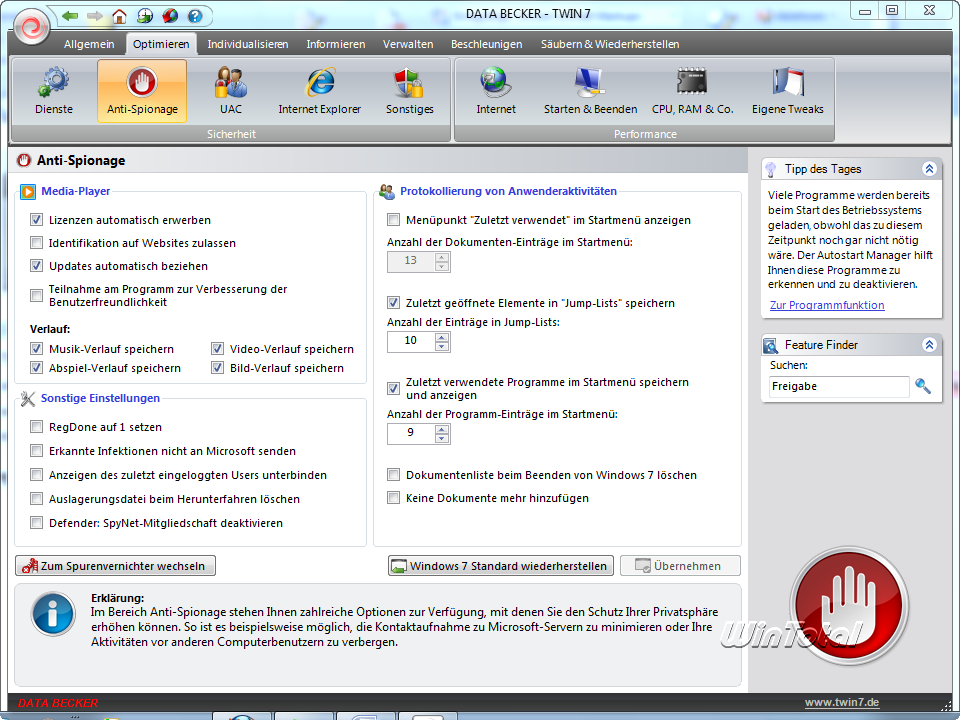Screen dimensions: 960x720
Task: Click the globe refresh icon in top toolbar
Action: [x=144, y=16]
